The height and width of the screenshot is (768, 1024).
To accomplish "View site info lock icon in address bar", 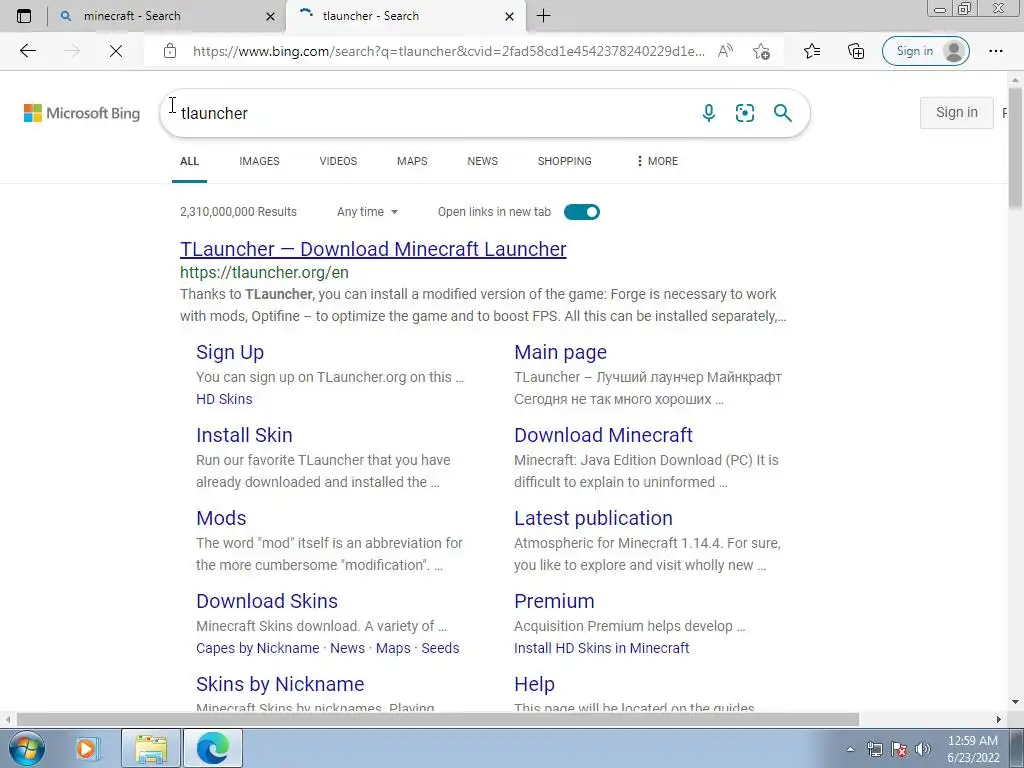I will 170,51.
